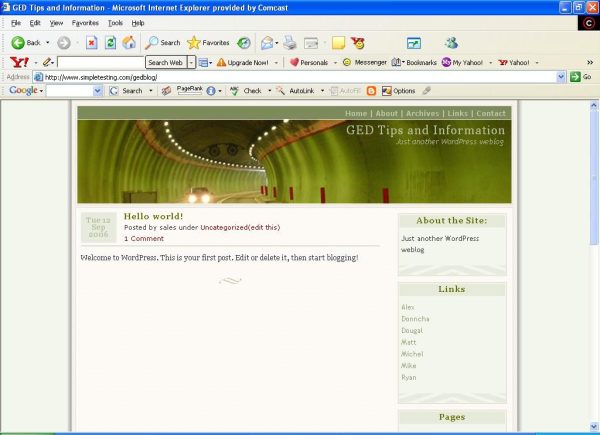Screen dimensions: 600x435
Task: Click the Go button beside address bar
Action: click(x=581, y=77)
